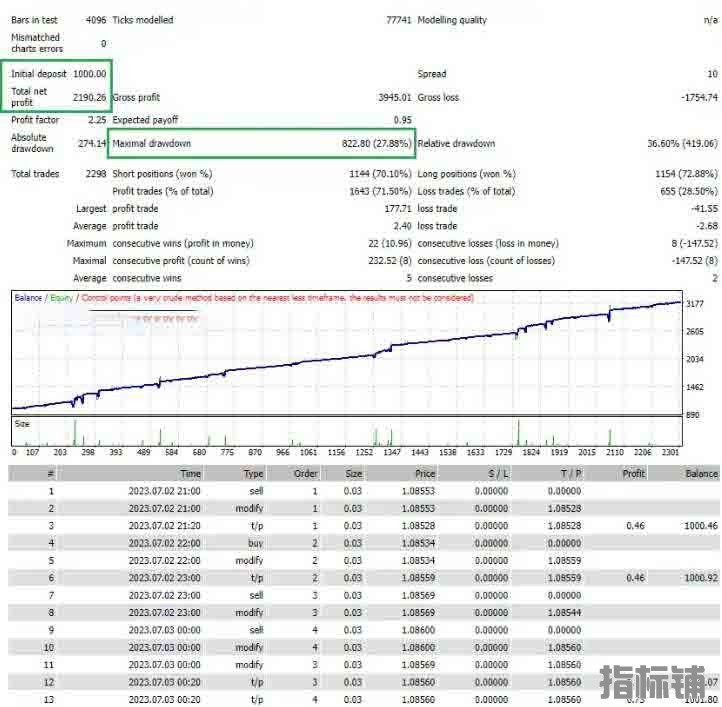This screenshot has height=707, width=722.
Task: Click balance value 1000.92 in row 6
Action: (x=698, y=578)
